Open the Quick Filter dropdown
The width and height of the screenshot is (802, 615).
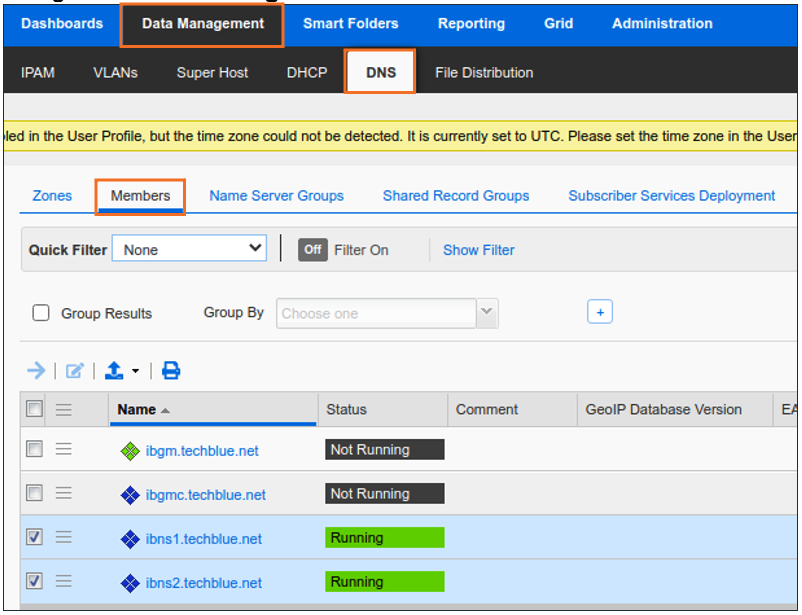(x=189, y=249)
